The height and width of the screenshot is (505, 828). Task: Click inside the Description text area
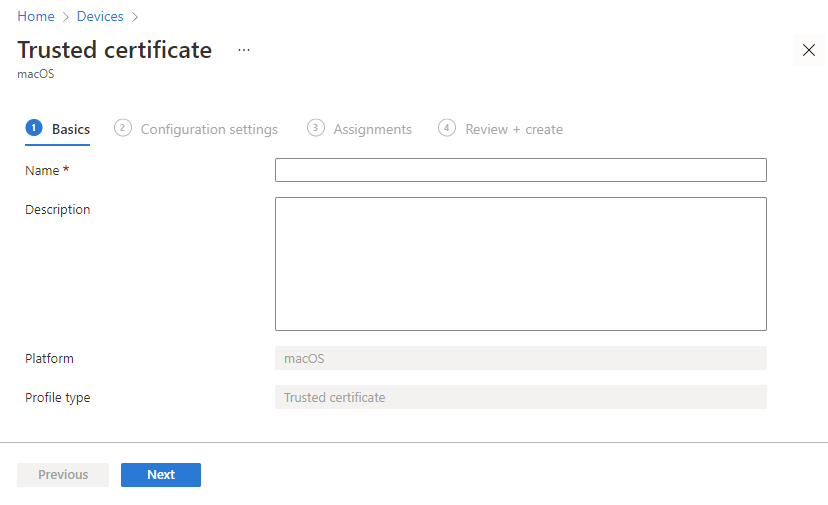(x=520, y=264)
